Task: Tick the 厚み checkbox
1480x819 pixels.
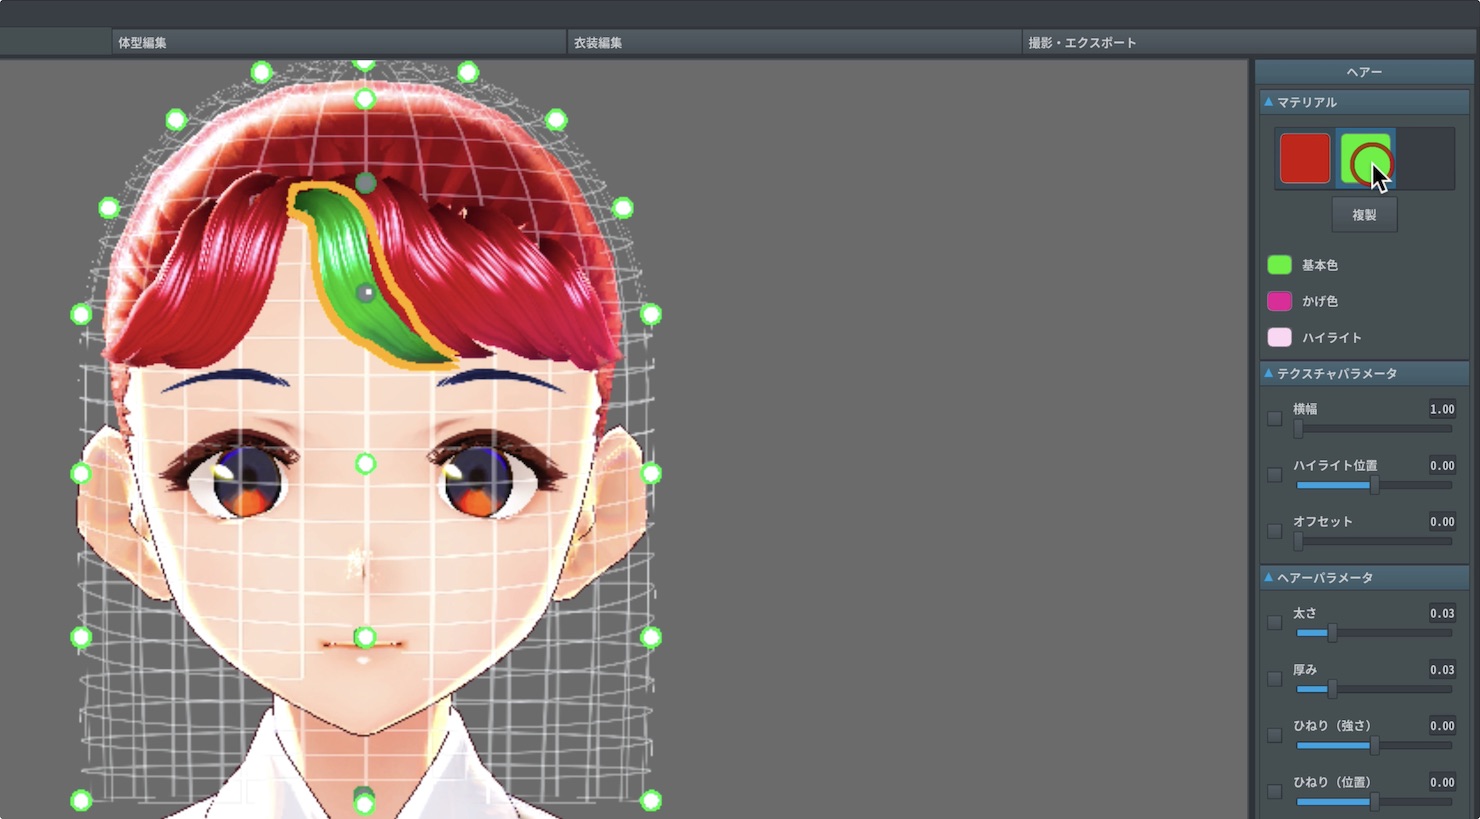Action: 1274,678
